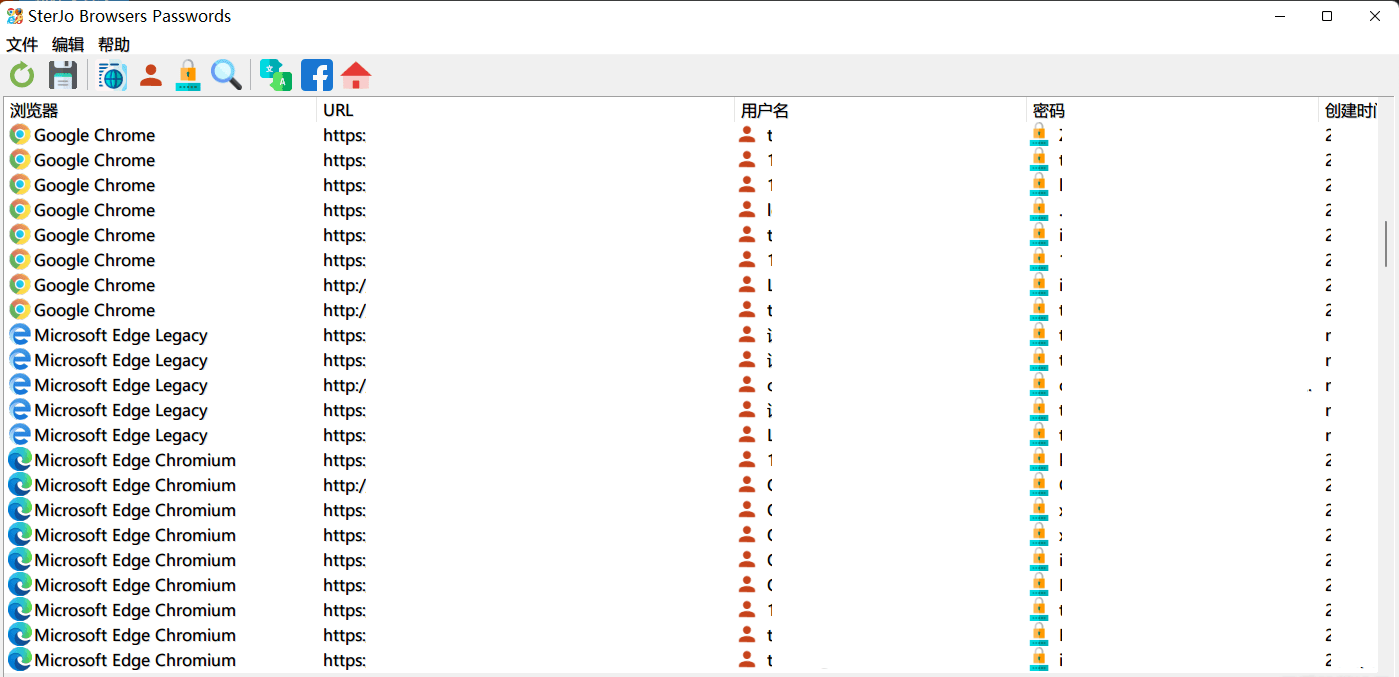Image resolution: width=1399 pixels, height=677 pixels.
Task: Sort by the 浏览器 column header
Action: (160, 110)
